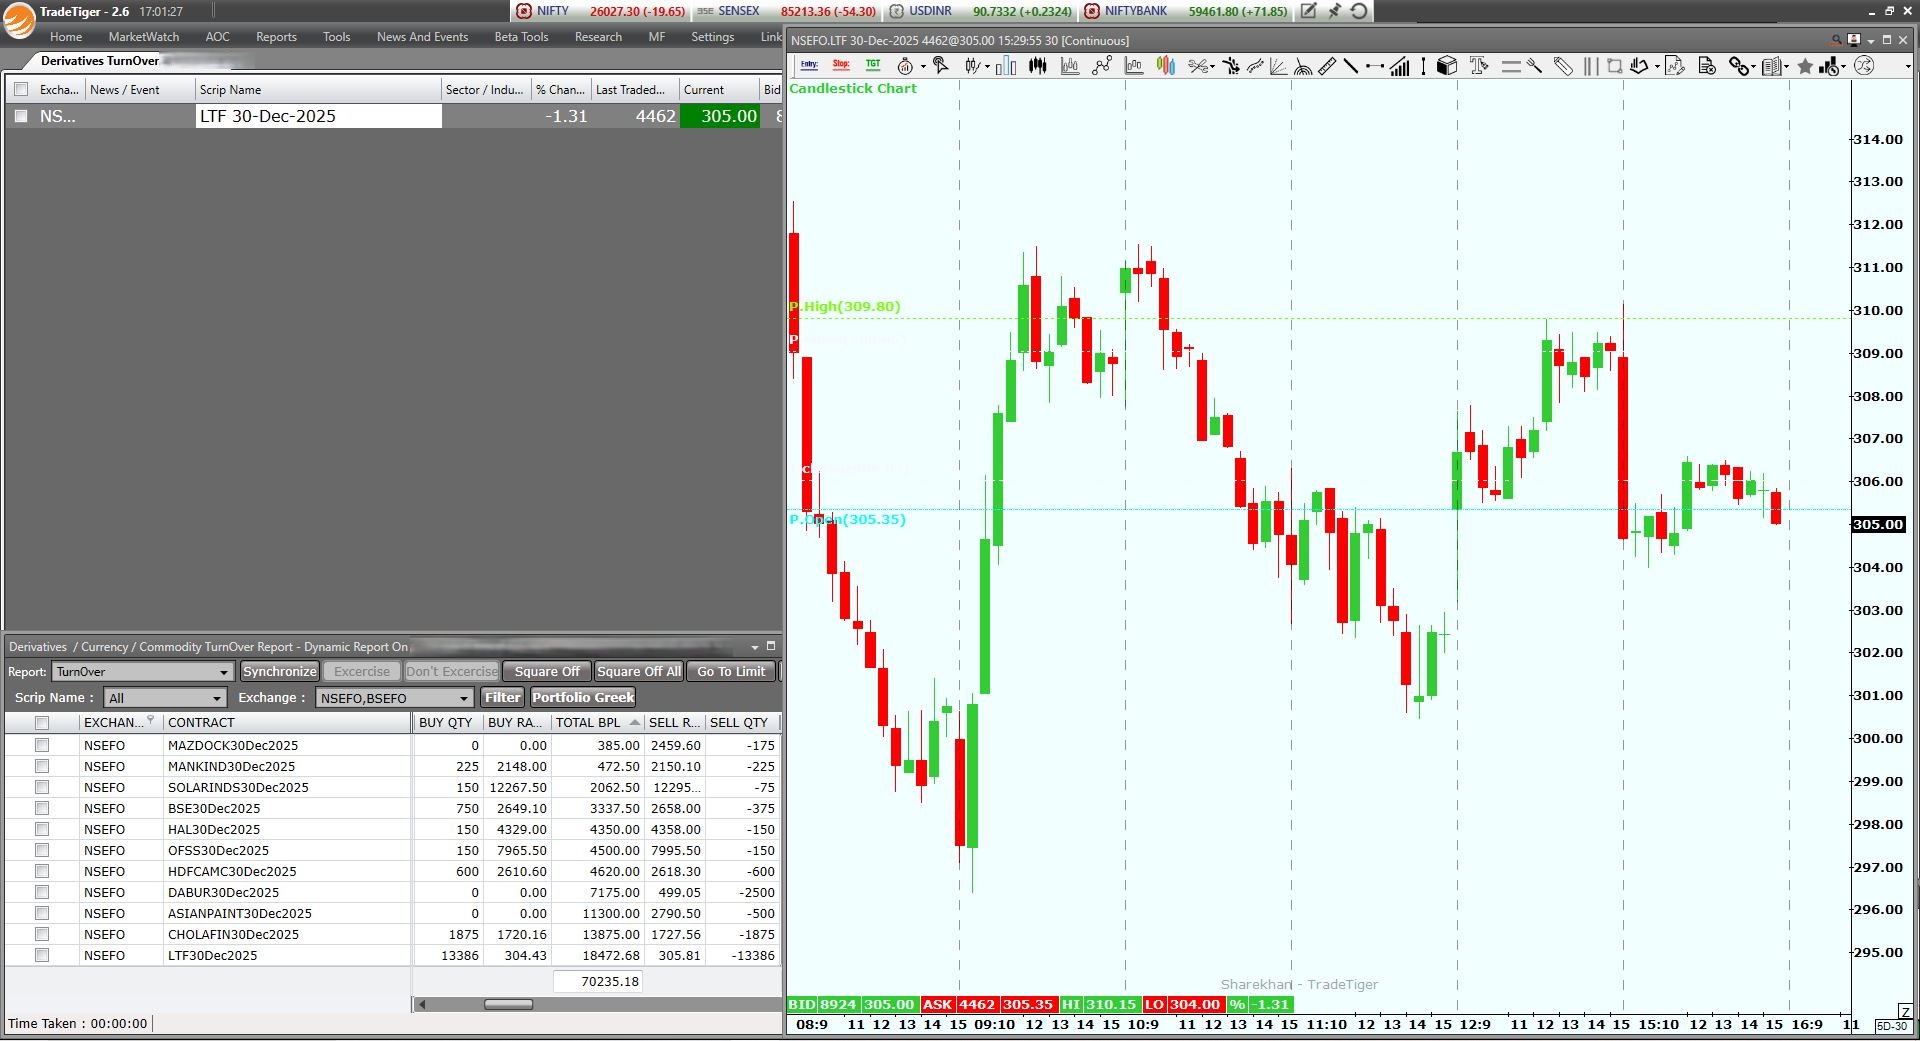The image size is (1920, 1041).
Task: Select the text annotation tool
Action: coord(1479,66)
